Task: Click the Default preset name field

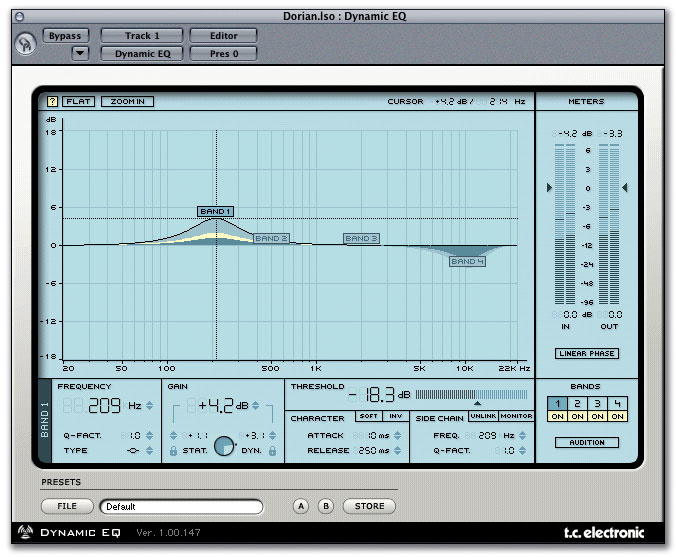Action: click(x=180, y=506)
